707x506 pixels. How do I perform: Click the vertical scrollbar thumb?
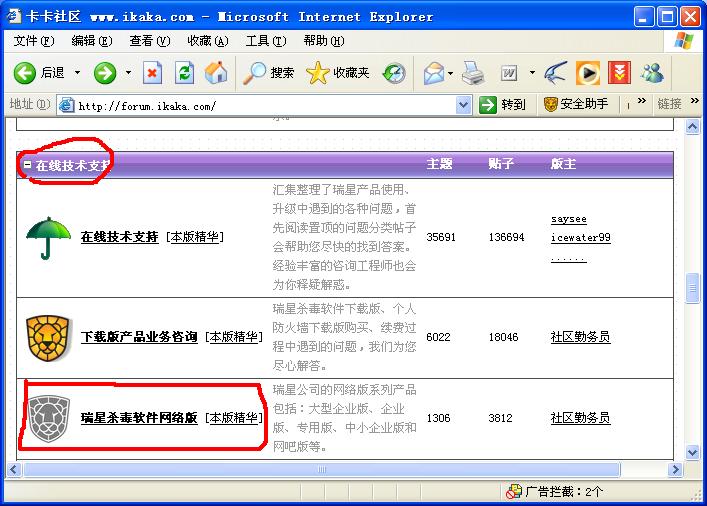pyautogui.click(x=693, y=288)
